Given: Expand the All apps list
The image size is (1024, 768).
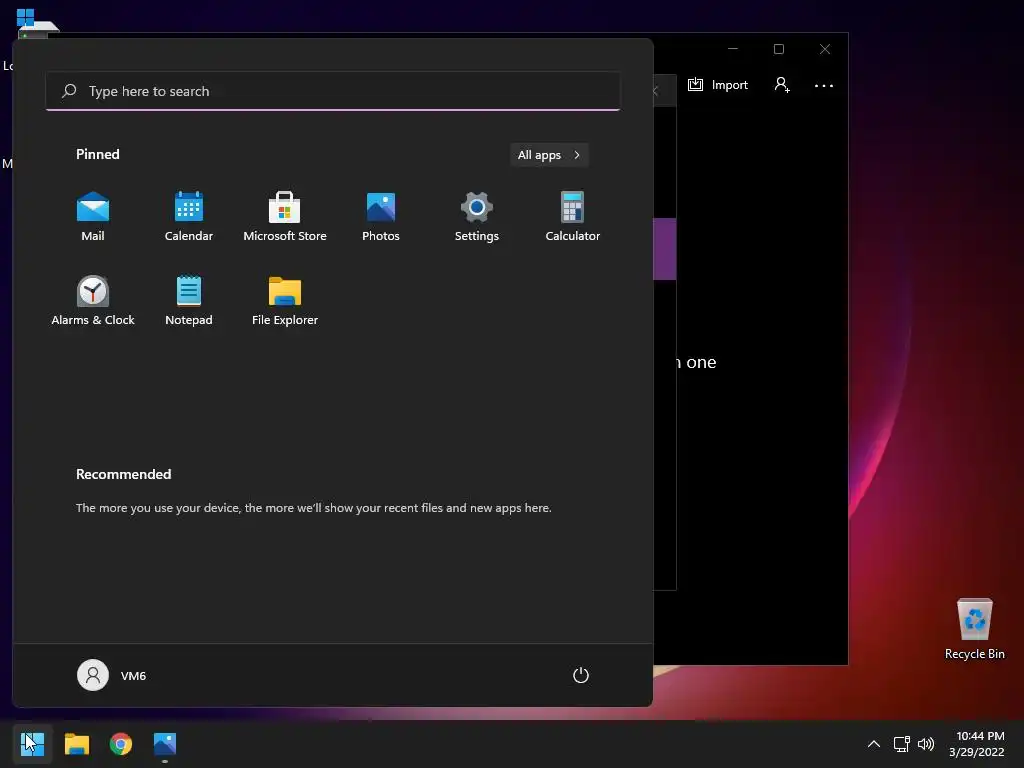Looking at the screenshot, I should pos(549,155).
